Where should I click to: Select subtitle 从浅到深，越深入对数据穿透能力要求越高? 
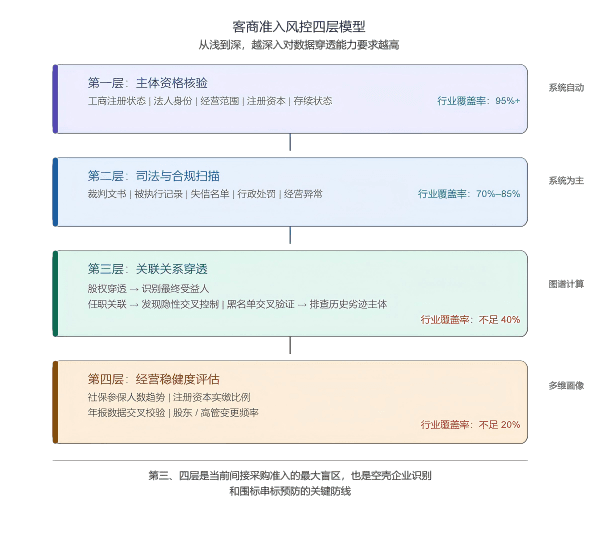point(299,45)
